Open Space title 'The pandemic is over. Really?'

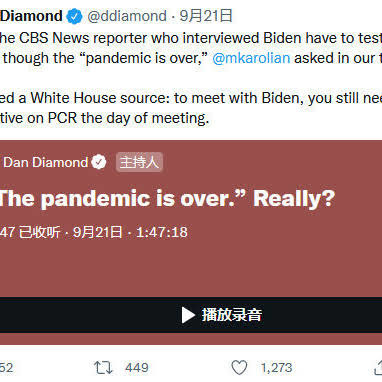167,199
